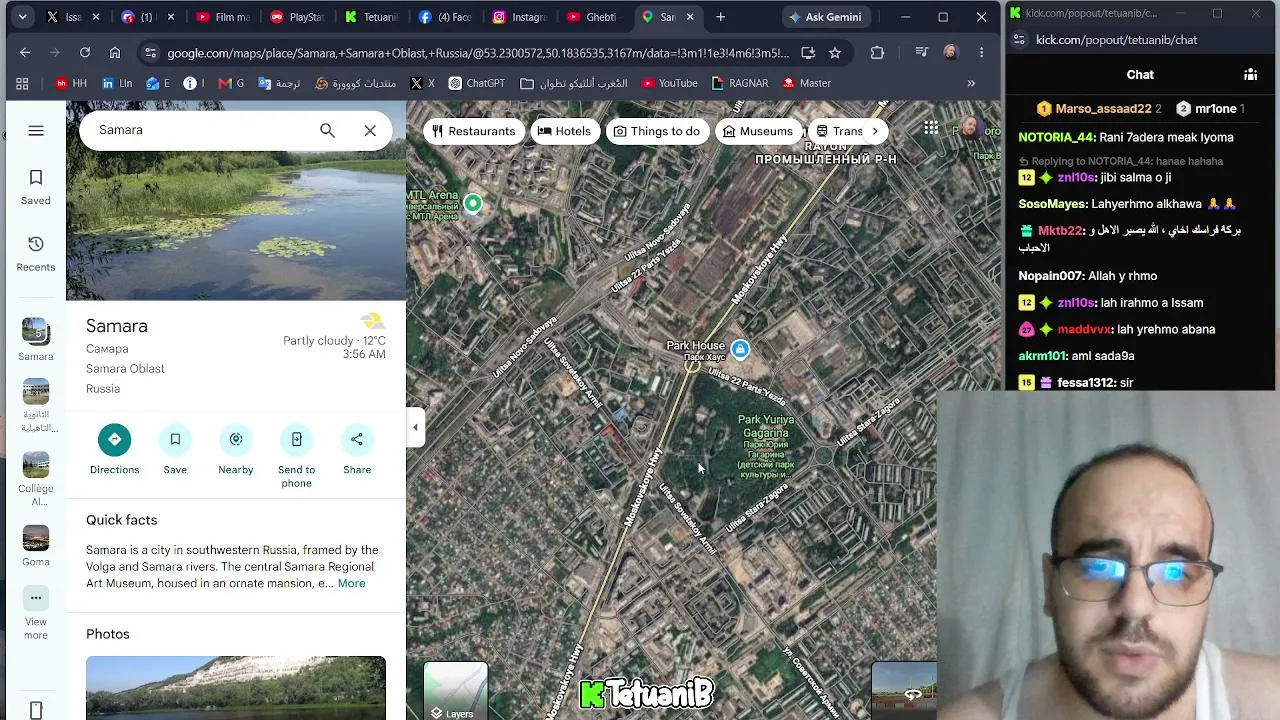Click the search magnifier icon in Maps
This screenshot has height=720, width=1280.
tap(327, 130)
